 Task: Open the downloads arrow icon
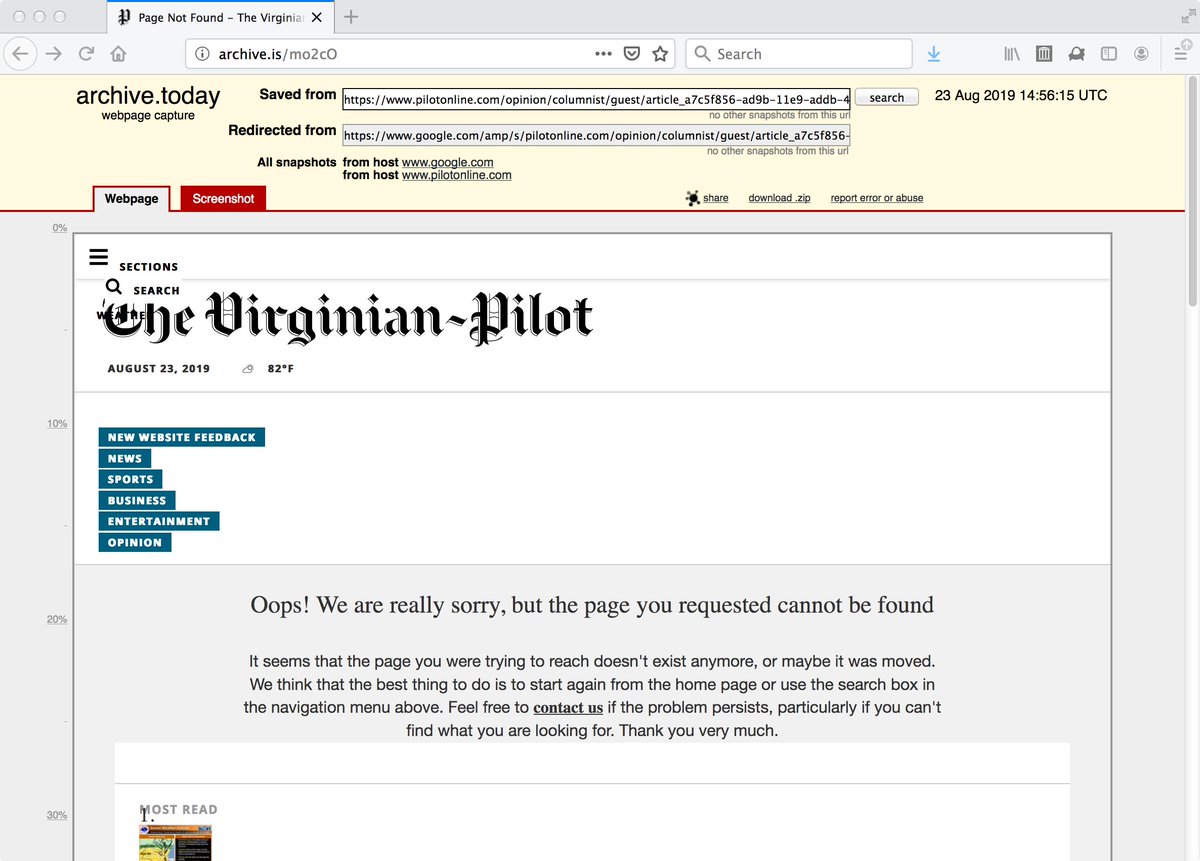click(933, 54)
